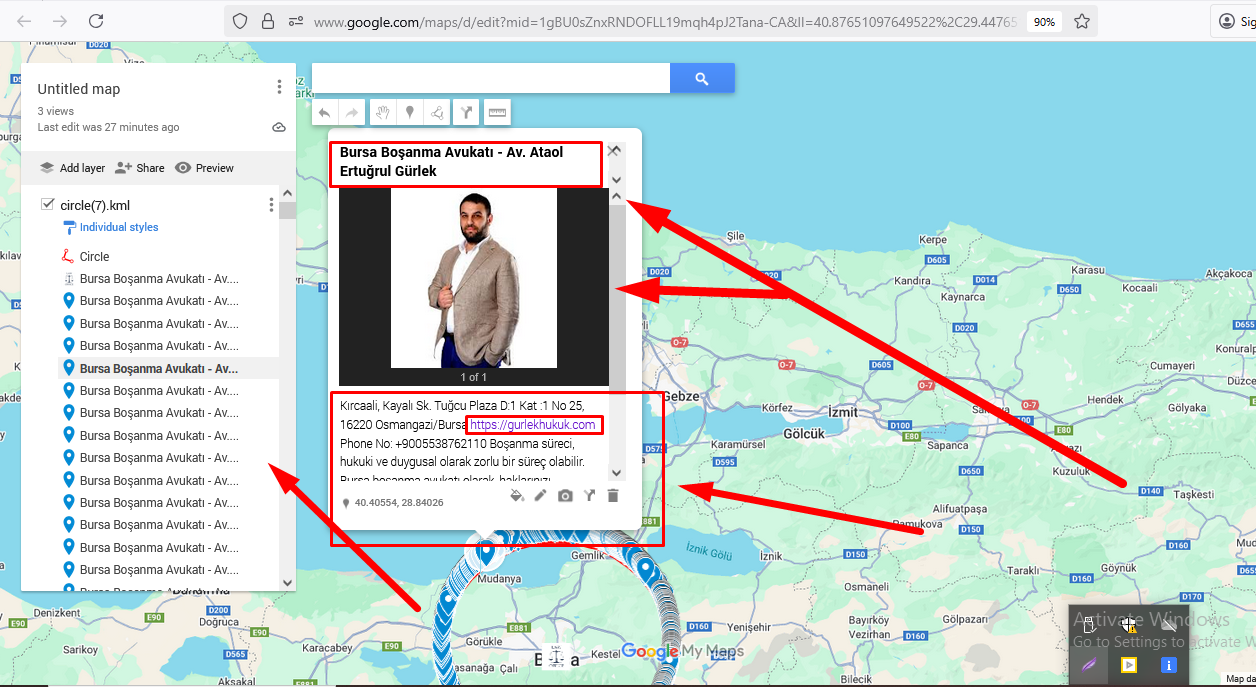Click the 90% zoom level badge
Viewport: 1256px width, 687px height.
coord(1044,21)
